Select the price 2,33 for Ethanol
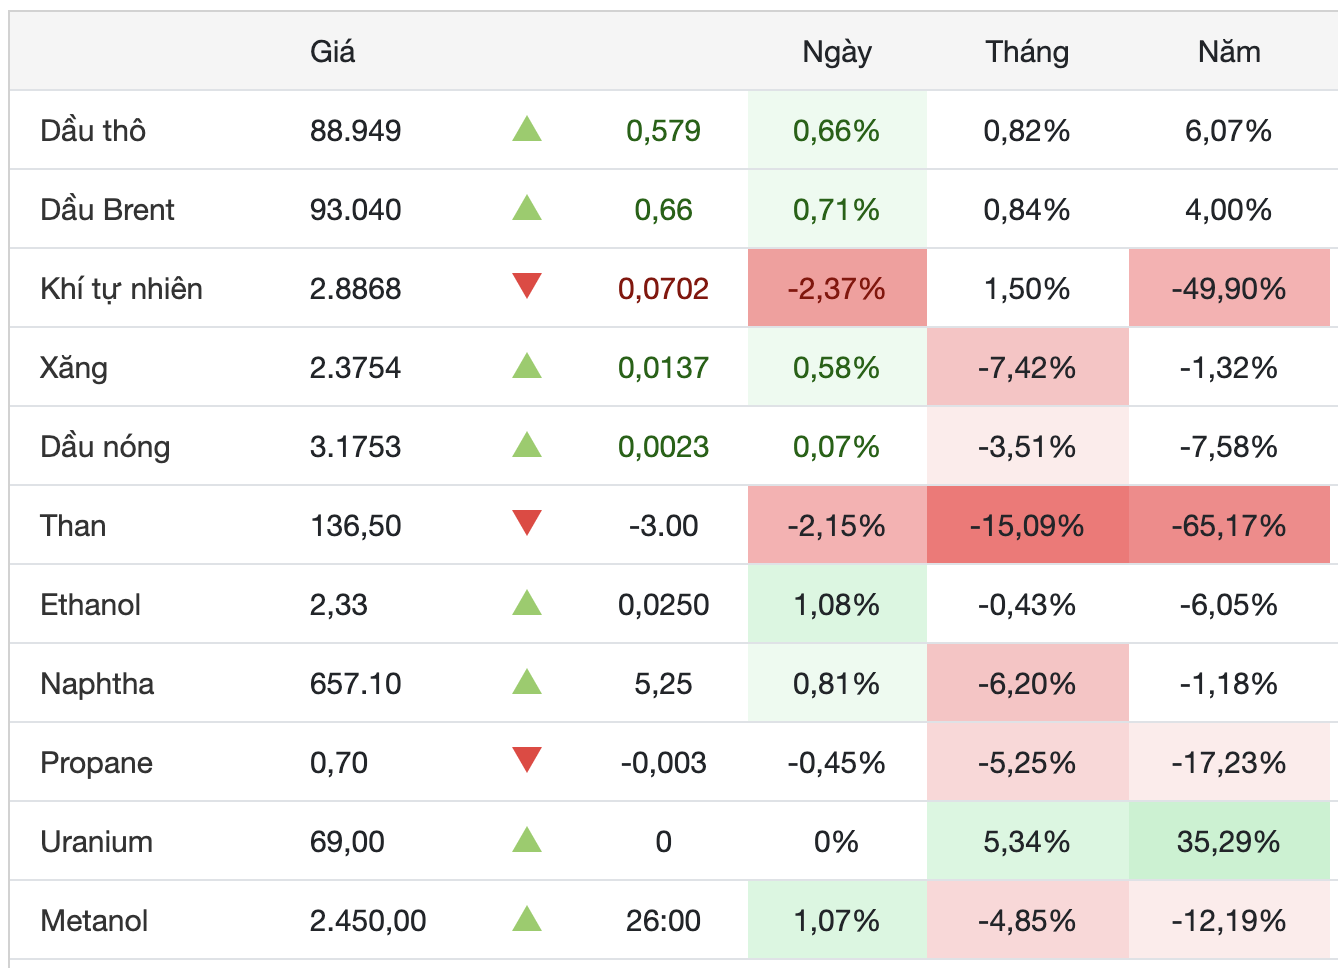Screen dimensions: 1338x968 click(x=339, y=605)
